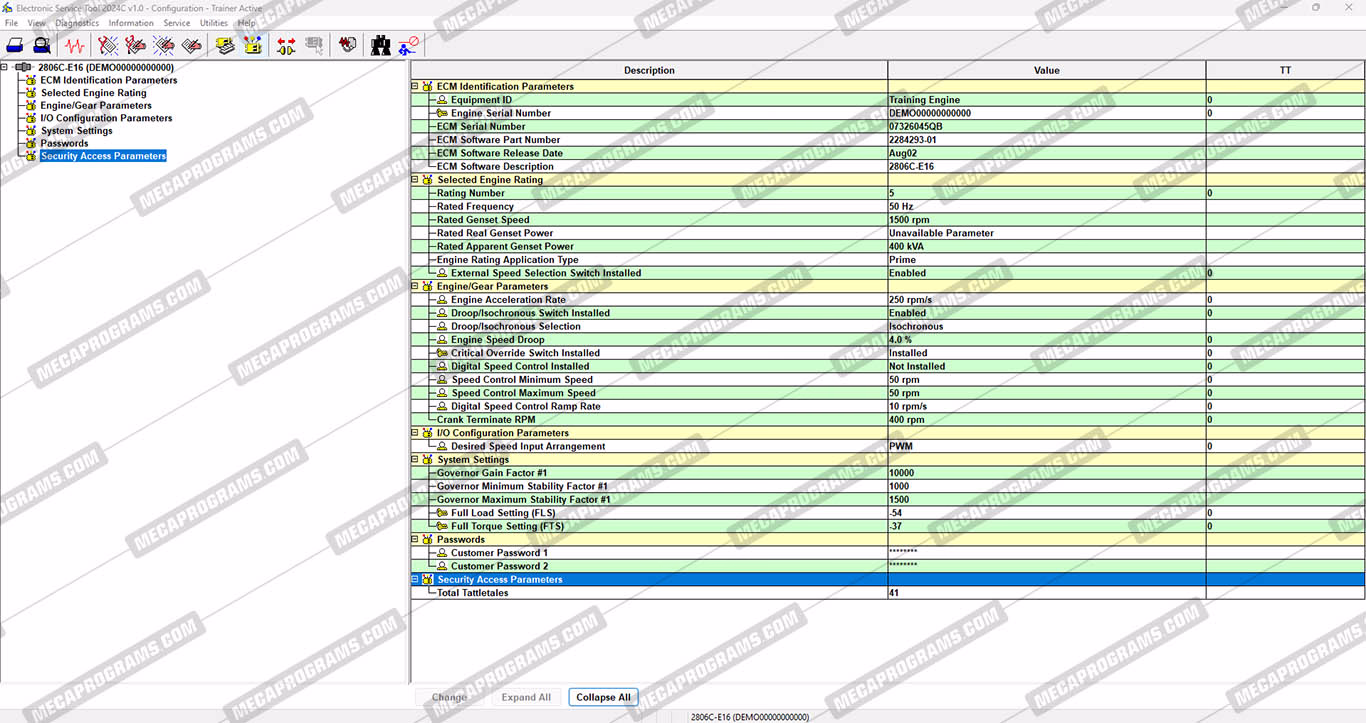Image resolution: width=1366 pixels, height=723 pixels.
Task: Collapse the Security Access Parameters table group
Action: 415,580
